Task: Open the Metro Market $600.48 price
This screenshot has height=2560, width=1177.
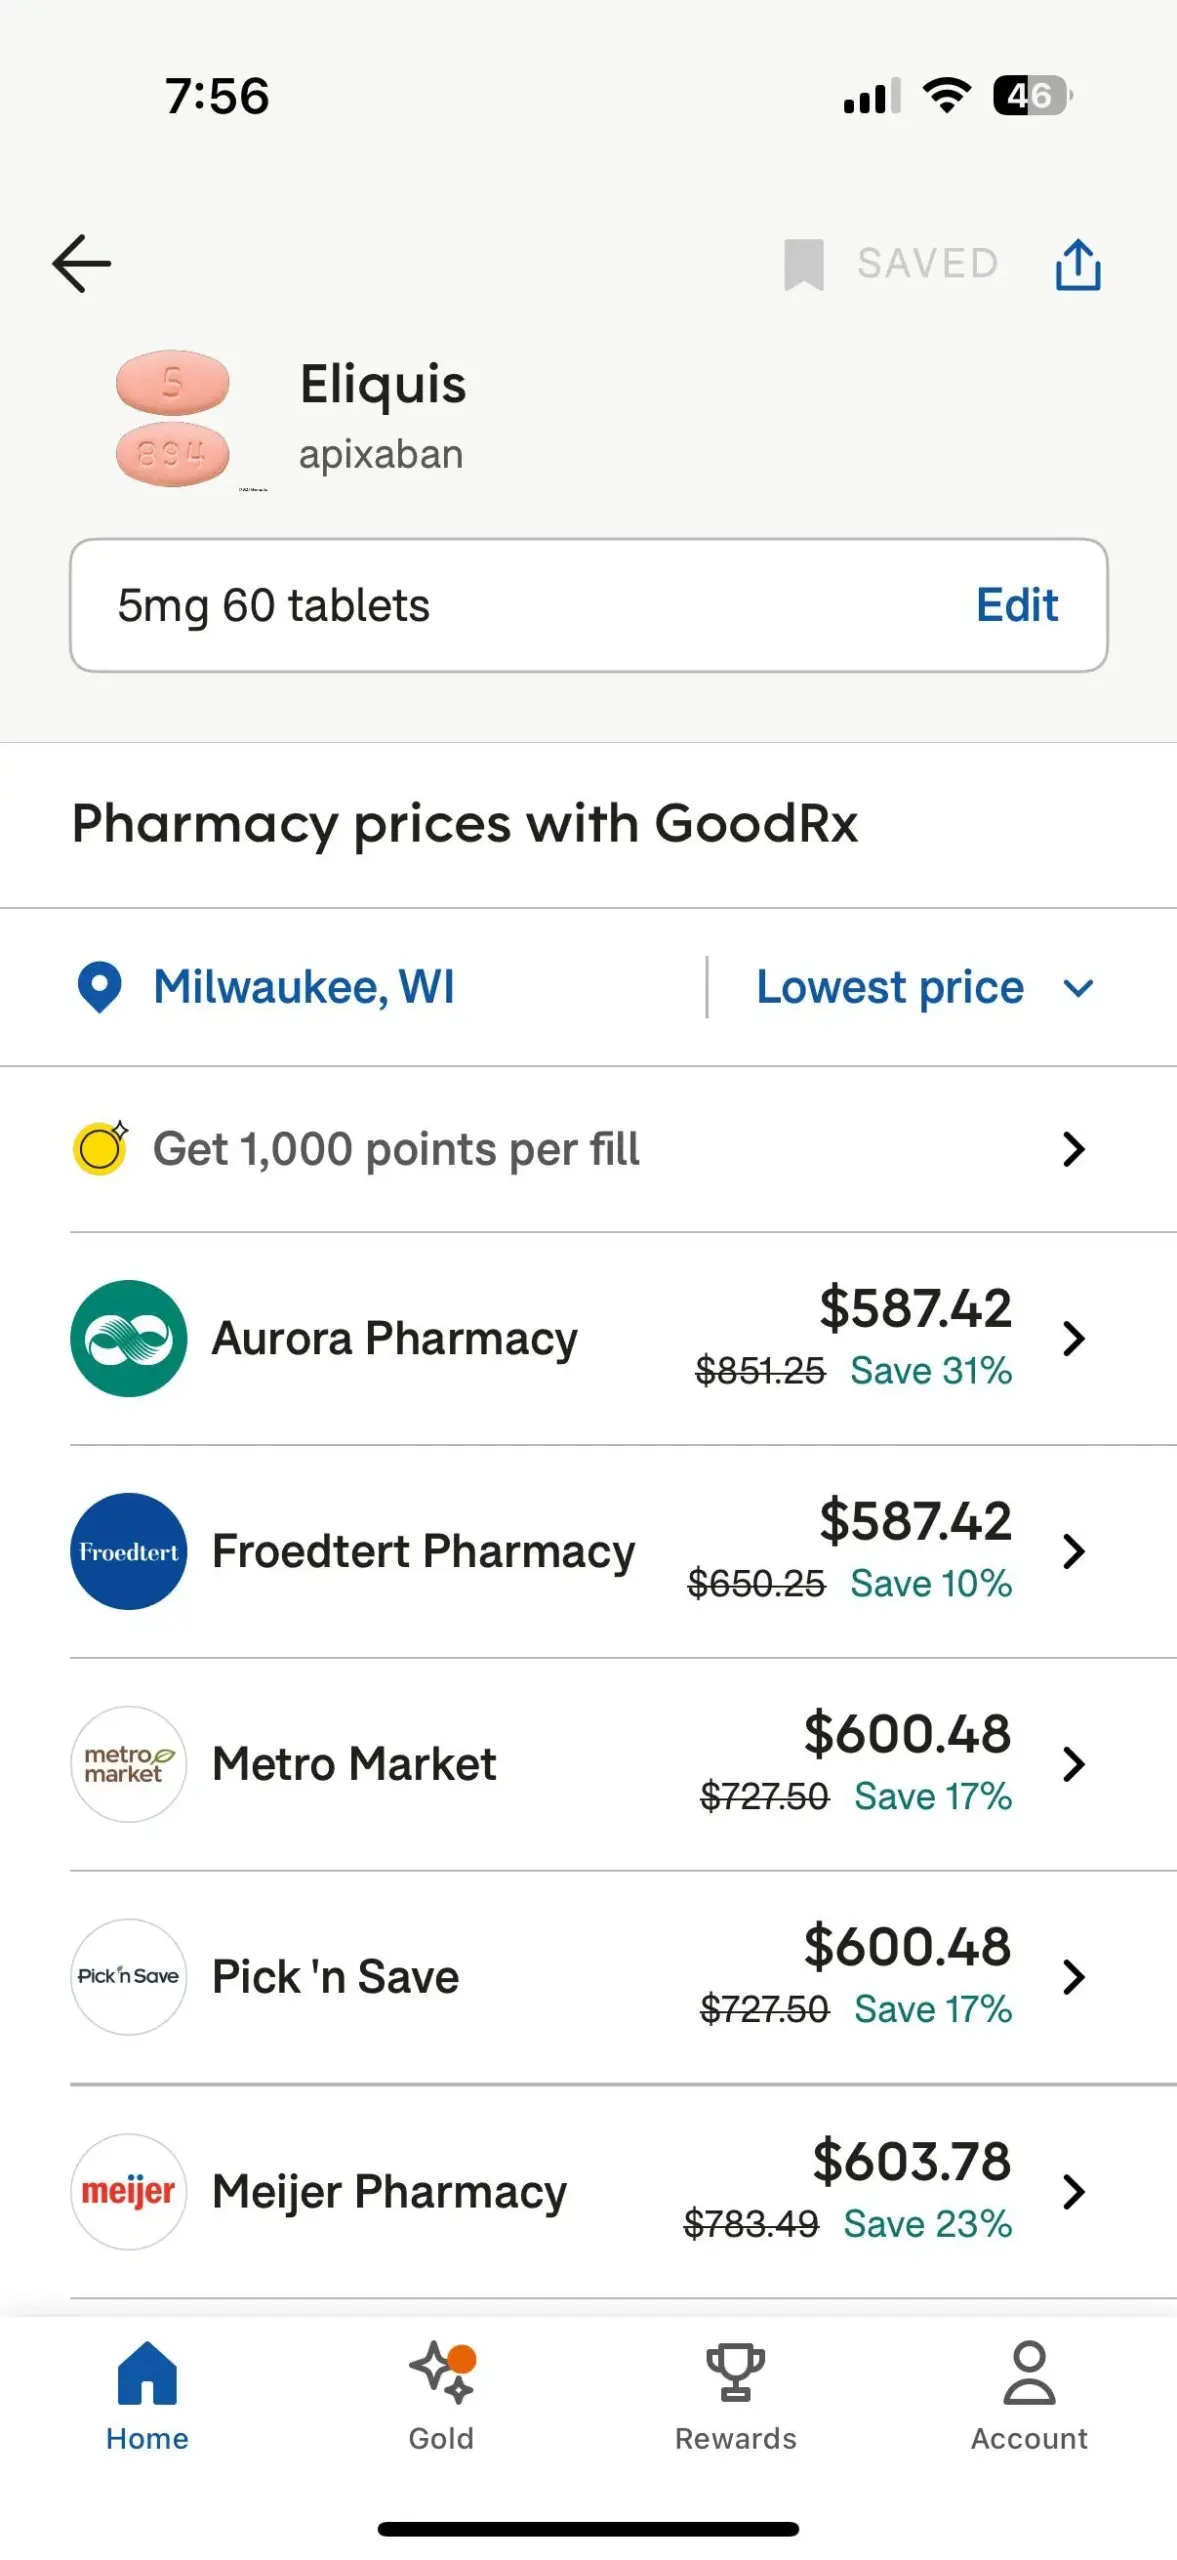Action: (906, 1734)
